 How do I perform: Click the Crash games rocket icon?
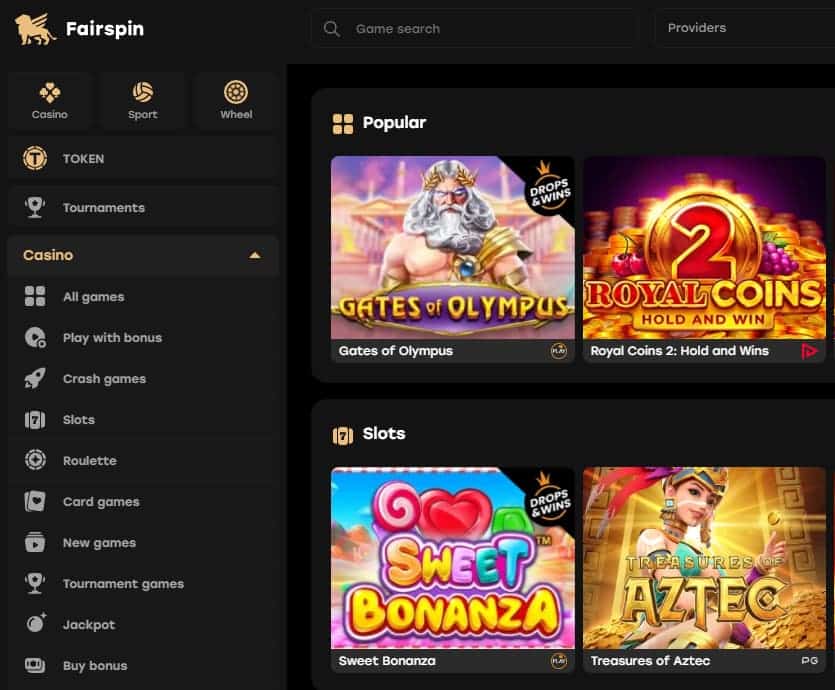click(x=35, y=379)
